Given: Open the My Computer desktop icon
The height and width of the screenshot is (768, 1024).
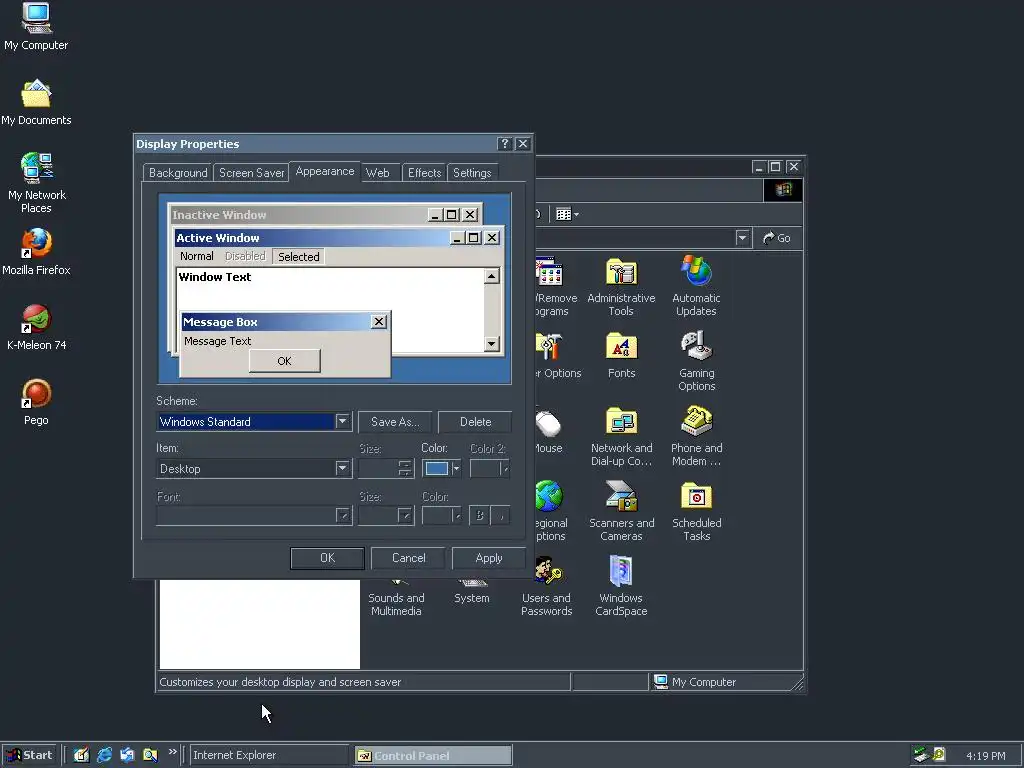Looking at the screenshot, I should (x=36, y=26).
